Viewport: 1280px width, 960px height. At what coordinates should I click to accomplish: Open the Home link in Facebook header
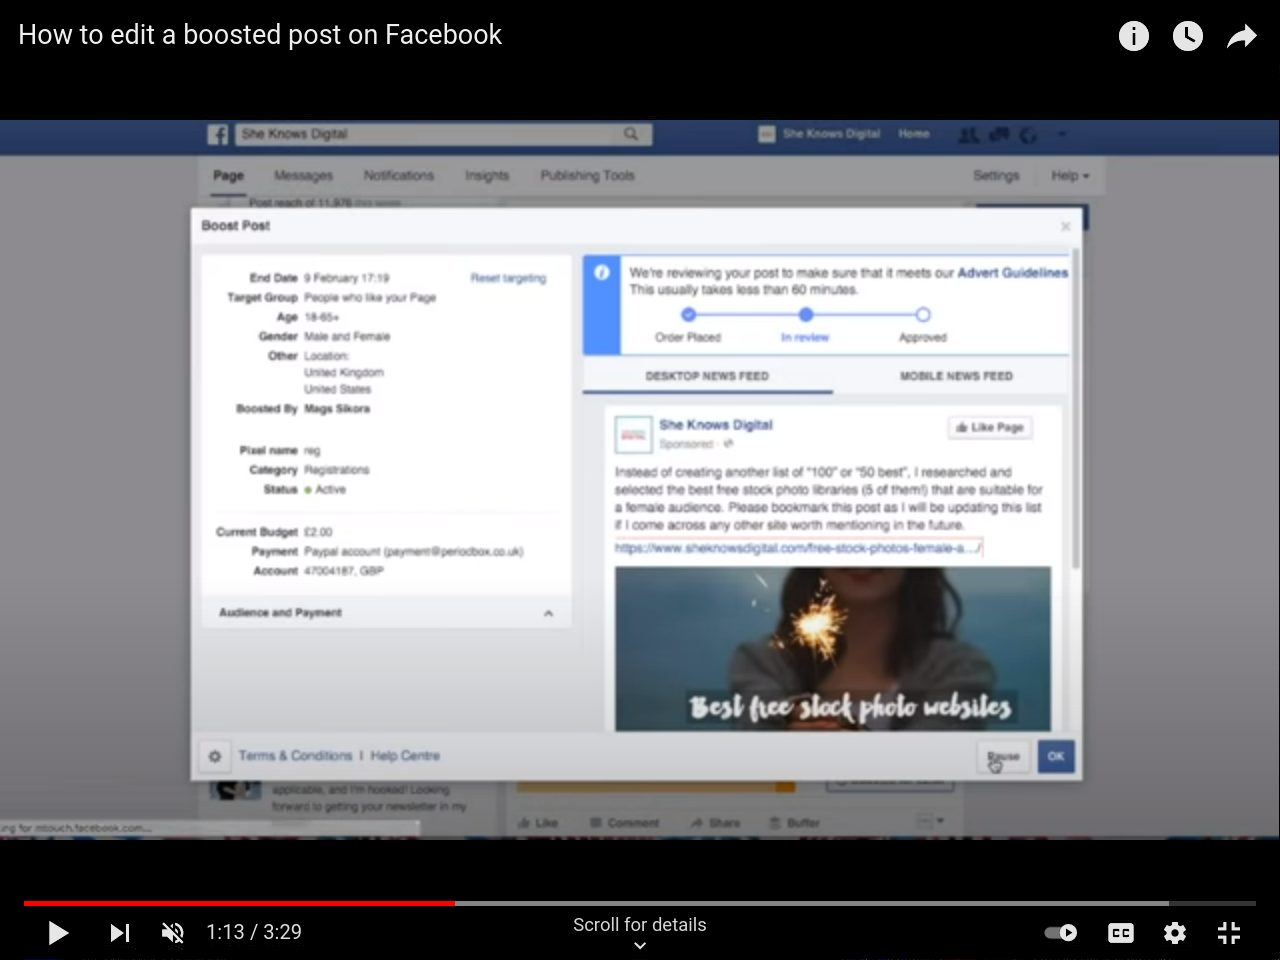pos(913,134)
